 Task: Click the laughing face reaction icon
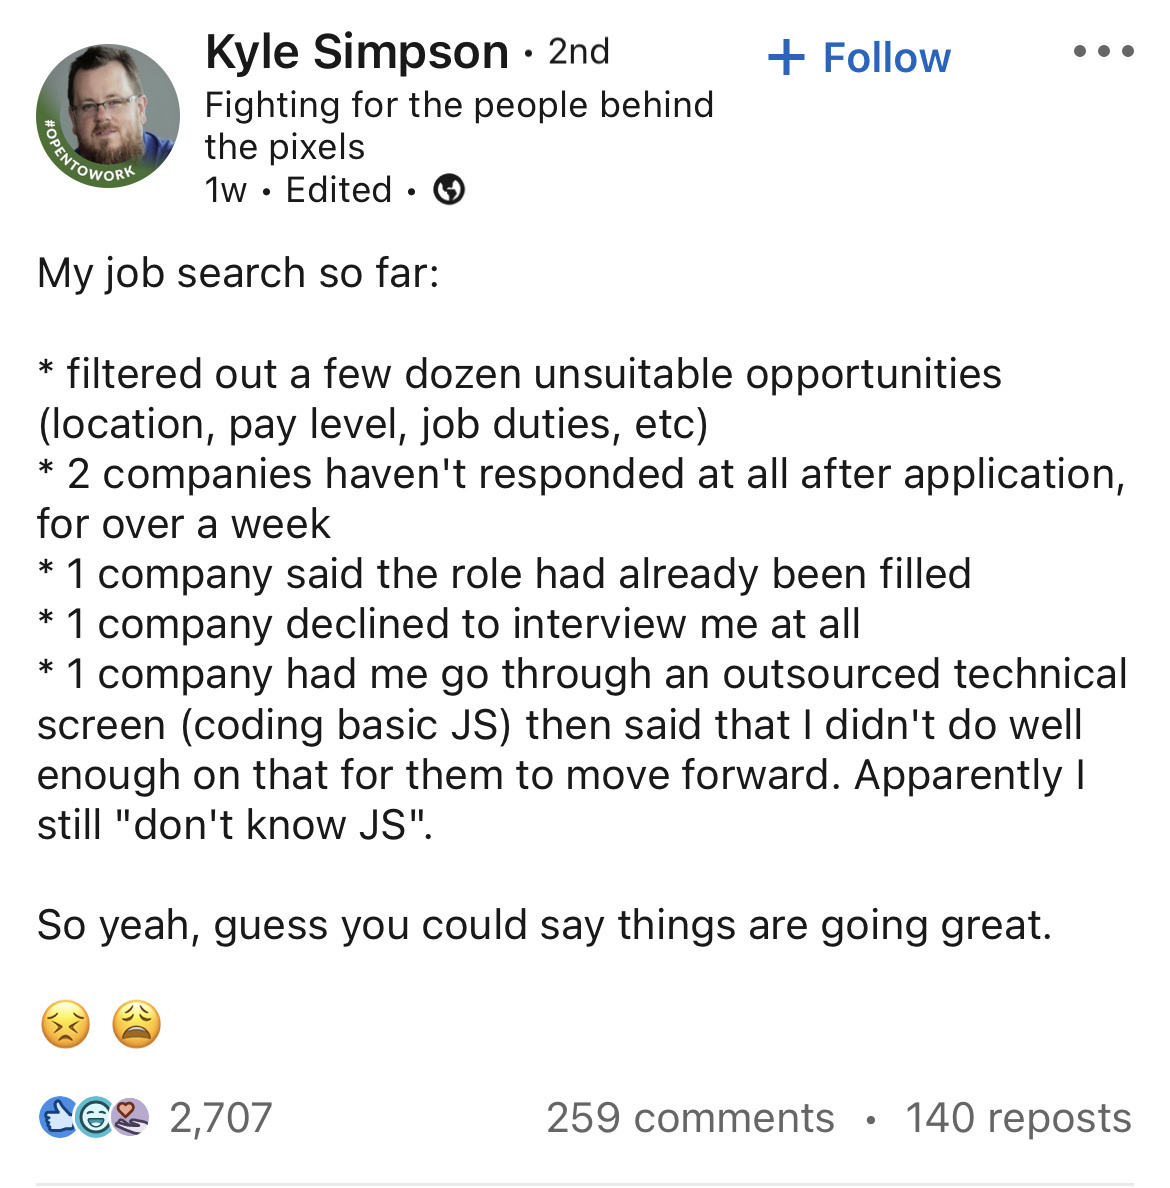click(x=95, y=1117)
